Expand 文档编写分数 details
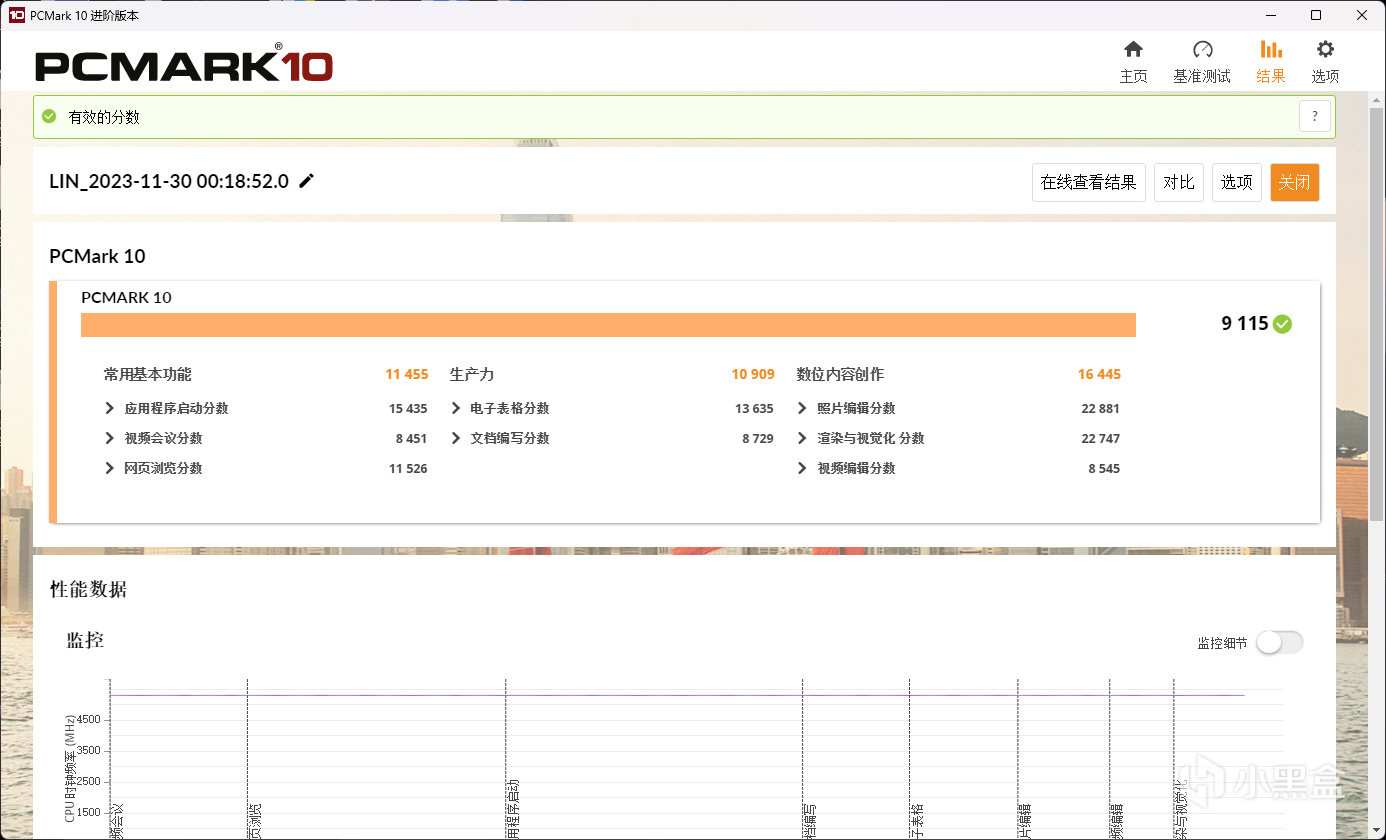The height and width of the screenshot is (840, 1386). click(456, 438)
